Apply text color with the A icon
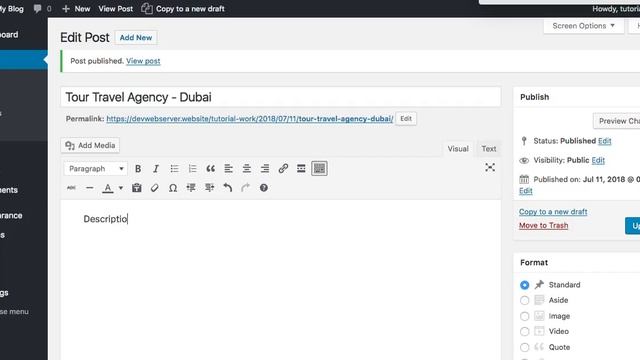Screen dimensions: 640x360 (x=108, y=188)
